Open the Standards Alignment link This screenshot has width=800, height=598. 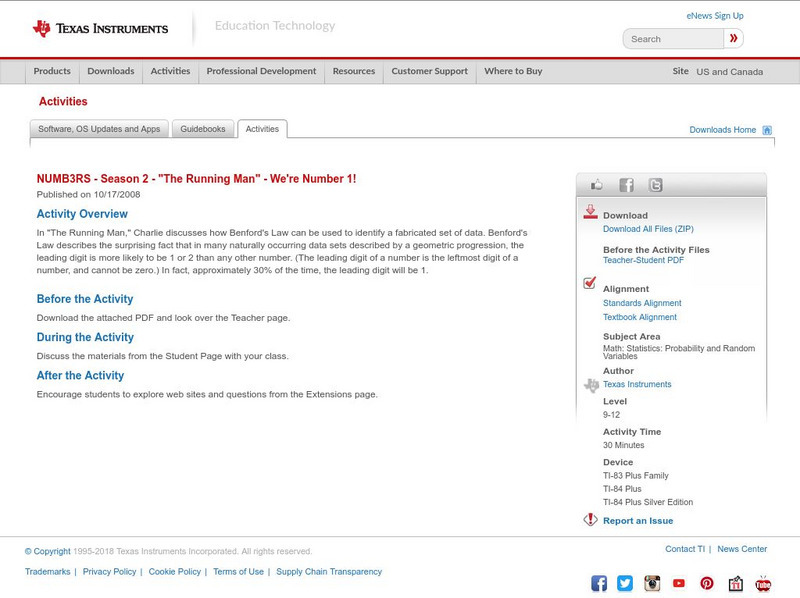coord(642,303)
